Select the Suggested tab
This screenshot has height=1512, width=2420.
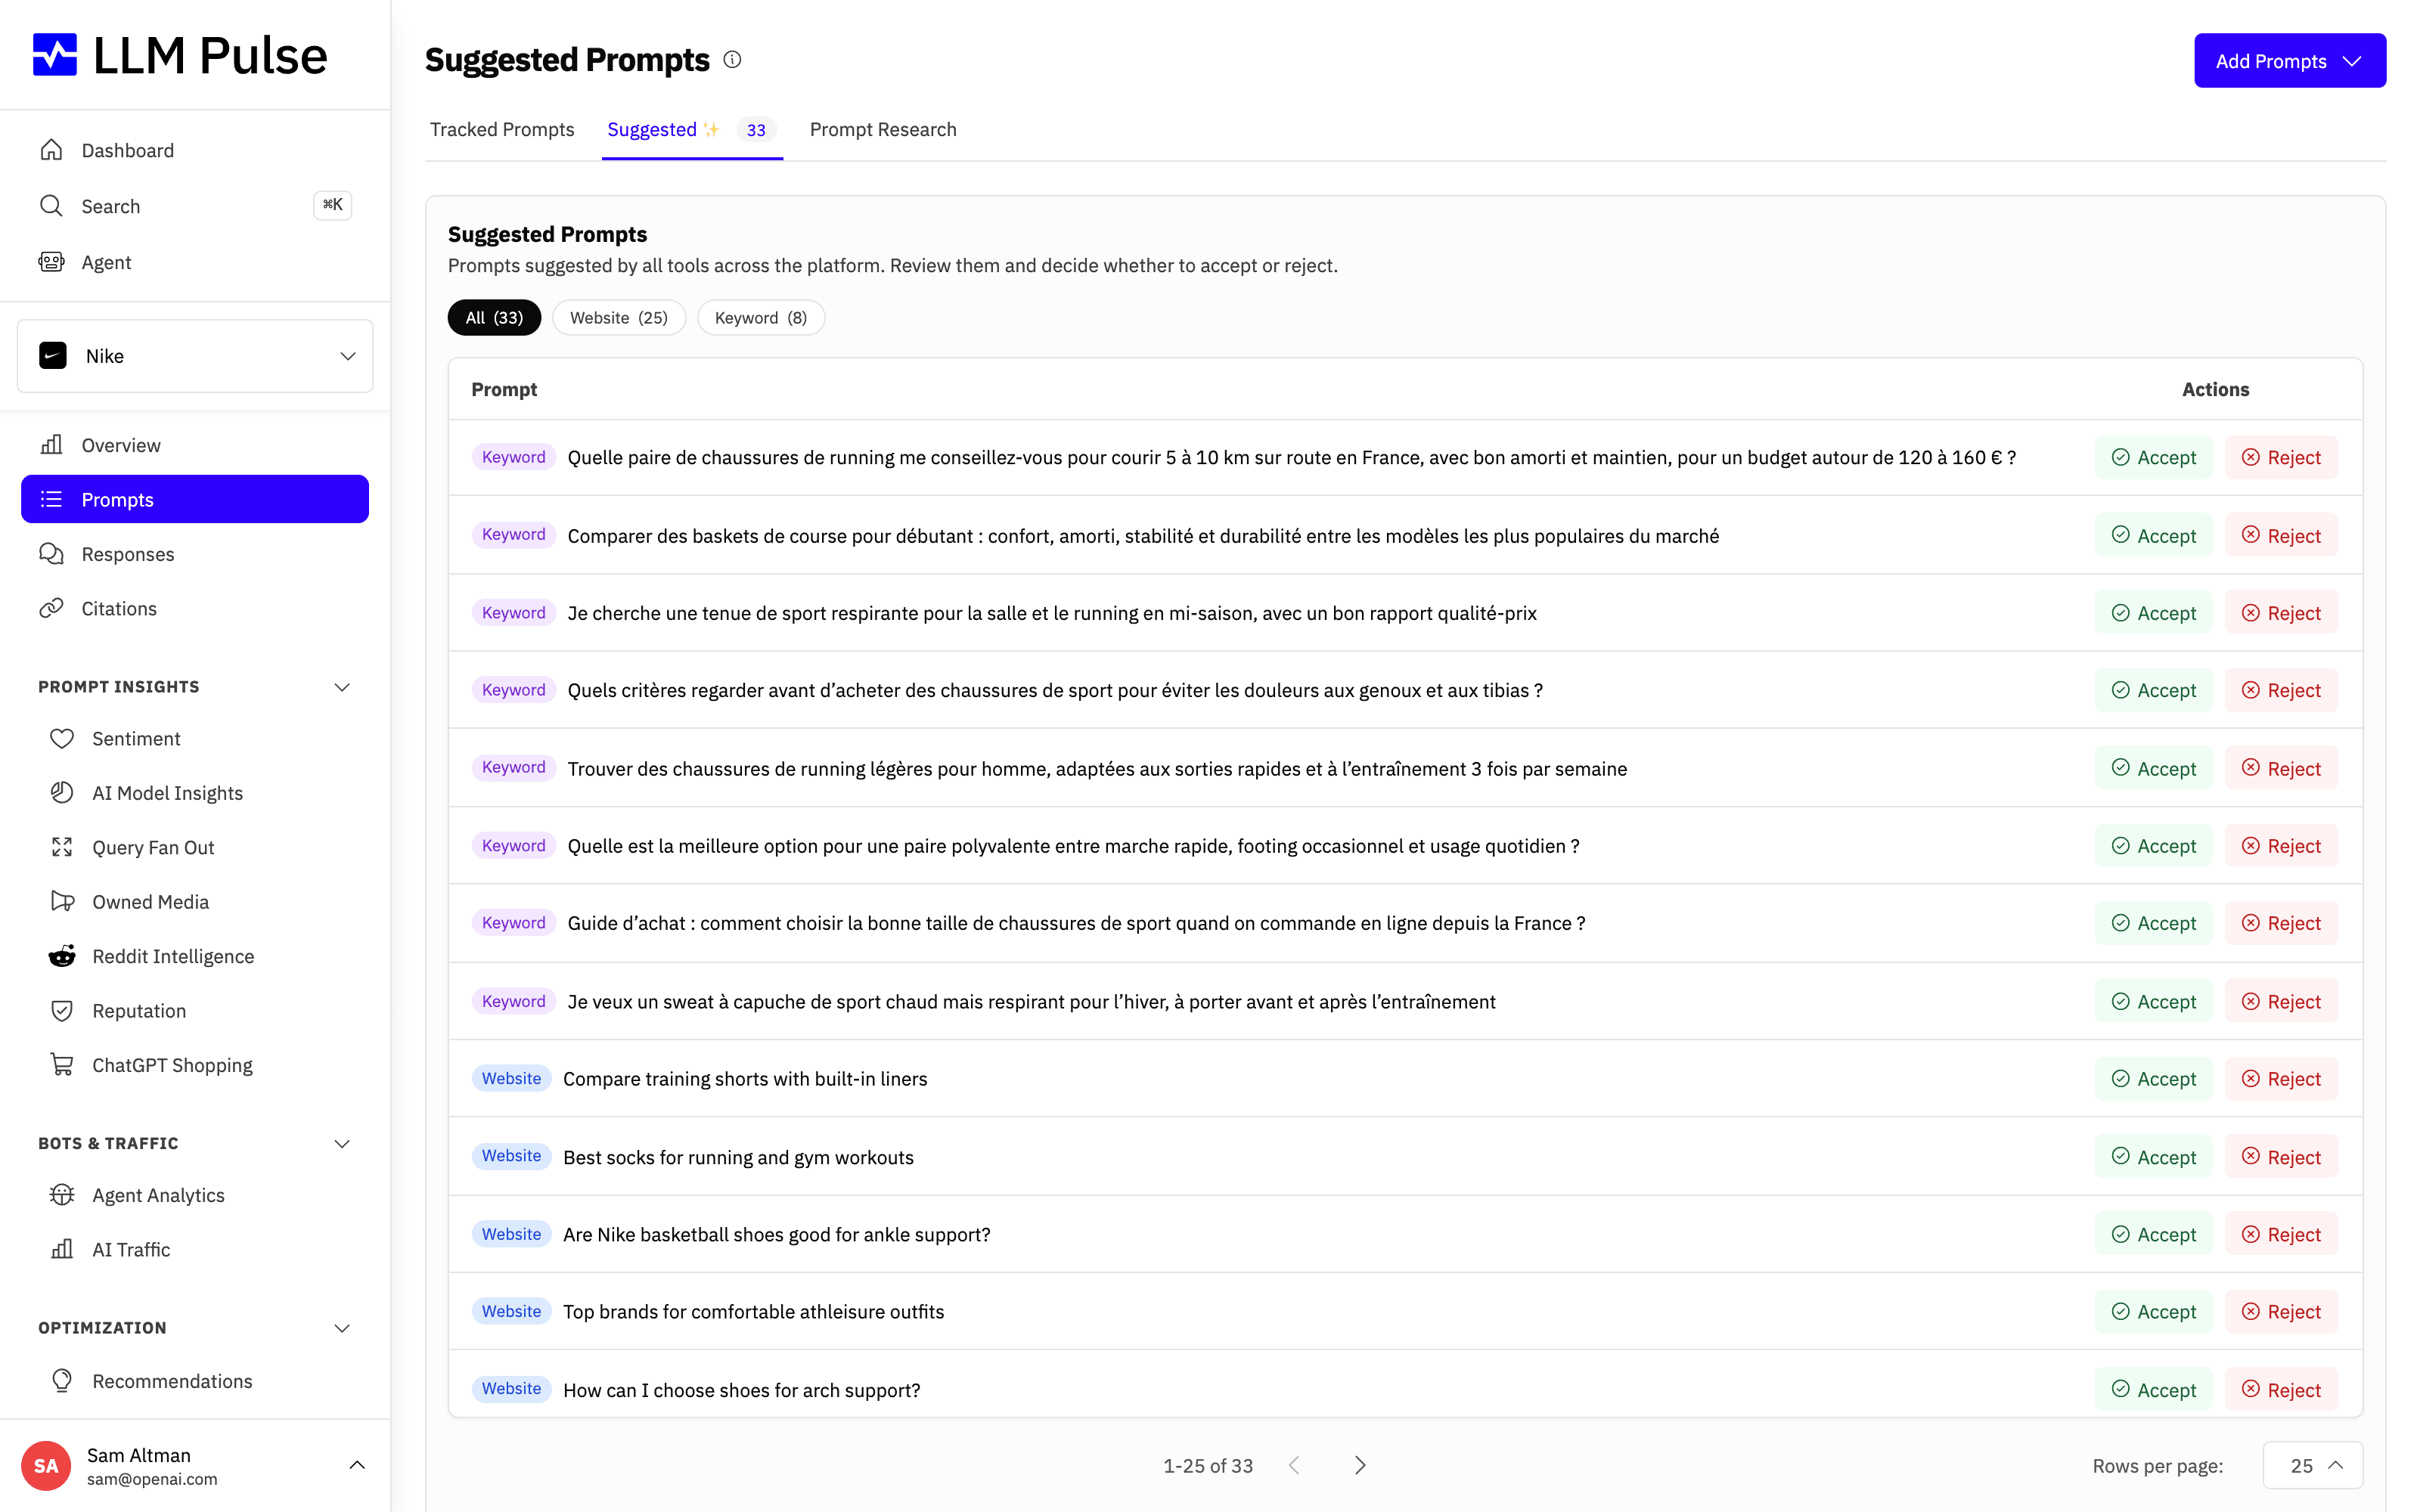tap(692, 129)
